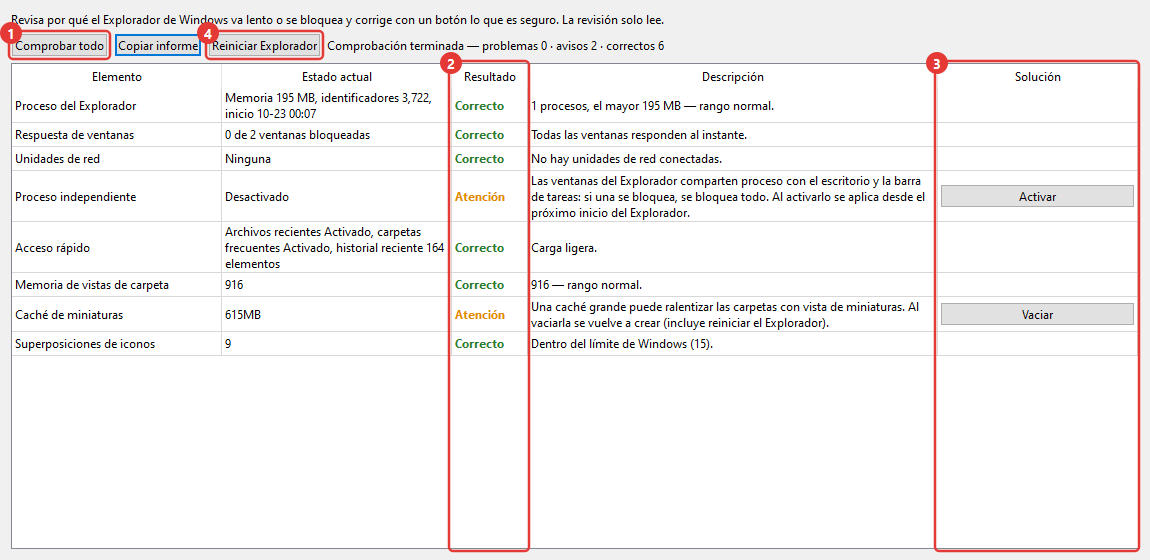Click the Carga ligera description
The height and width of the screenshot is (560, 1150).
[x=564, y=248]
